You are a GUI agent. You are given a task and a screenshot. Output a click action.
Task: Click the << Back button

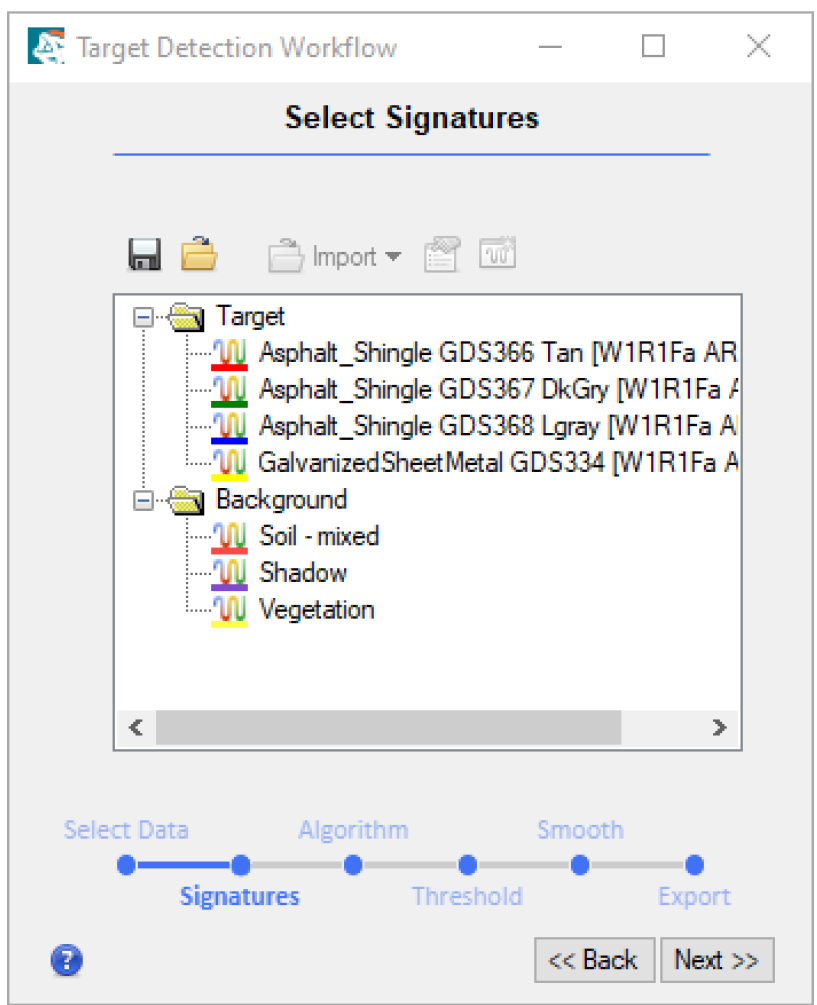point(594,960)
